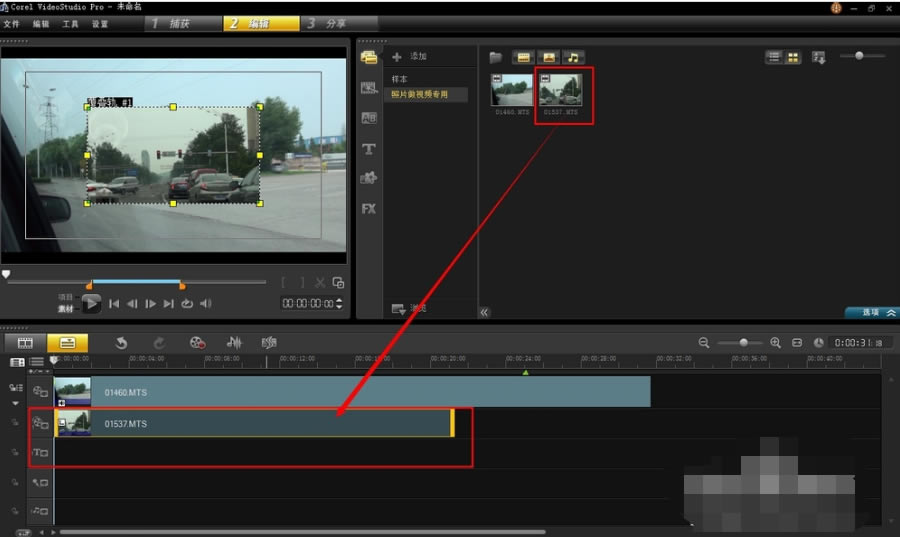This screenshot has height=537, width=900.
Task: Open the Media library icon
Action: [x=368, y=57]
